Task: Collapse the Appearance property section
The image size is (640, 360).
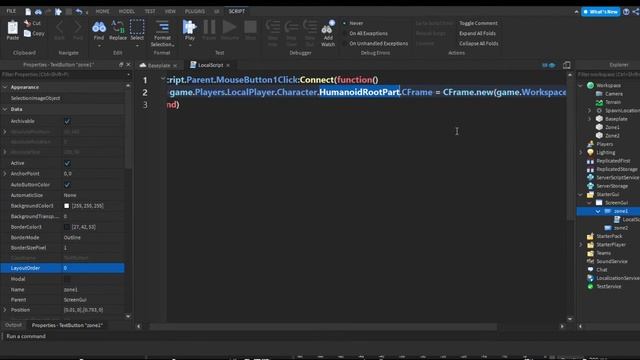Action: coord(5,87)
